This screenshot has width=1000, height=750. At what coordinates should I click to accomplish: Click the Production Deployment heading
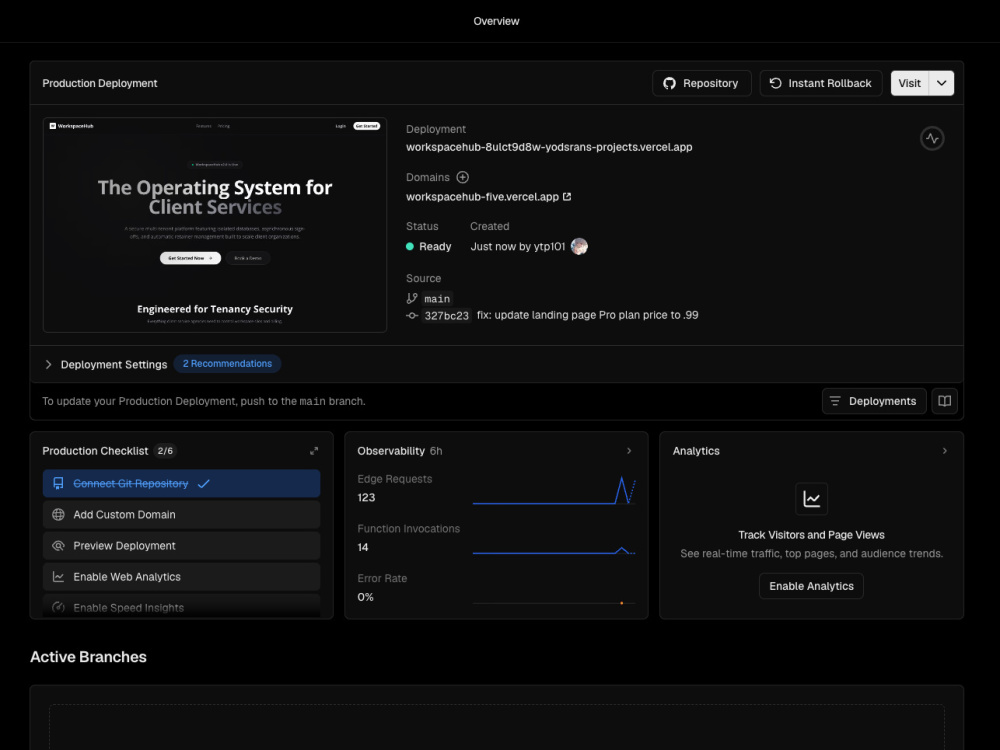coord(100,84)
